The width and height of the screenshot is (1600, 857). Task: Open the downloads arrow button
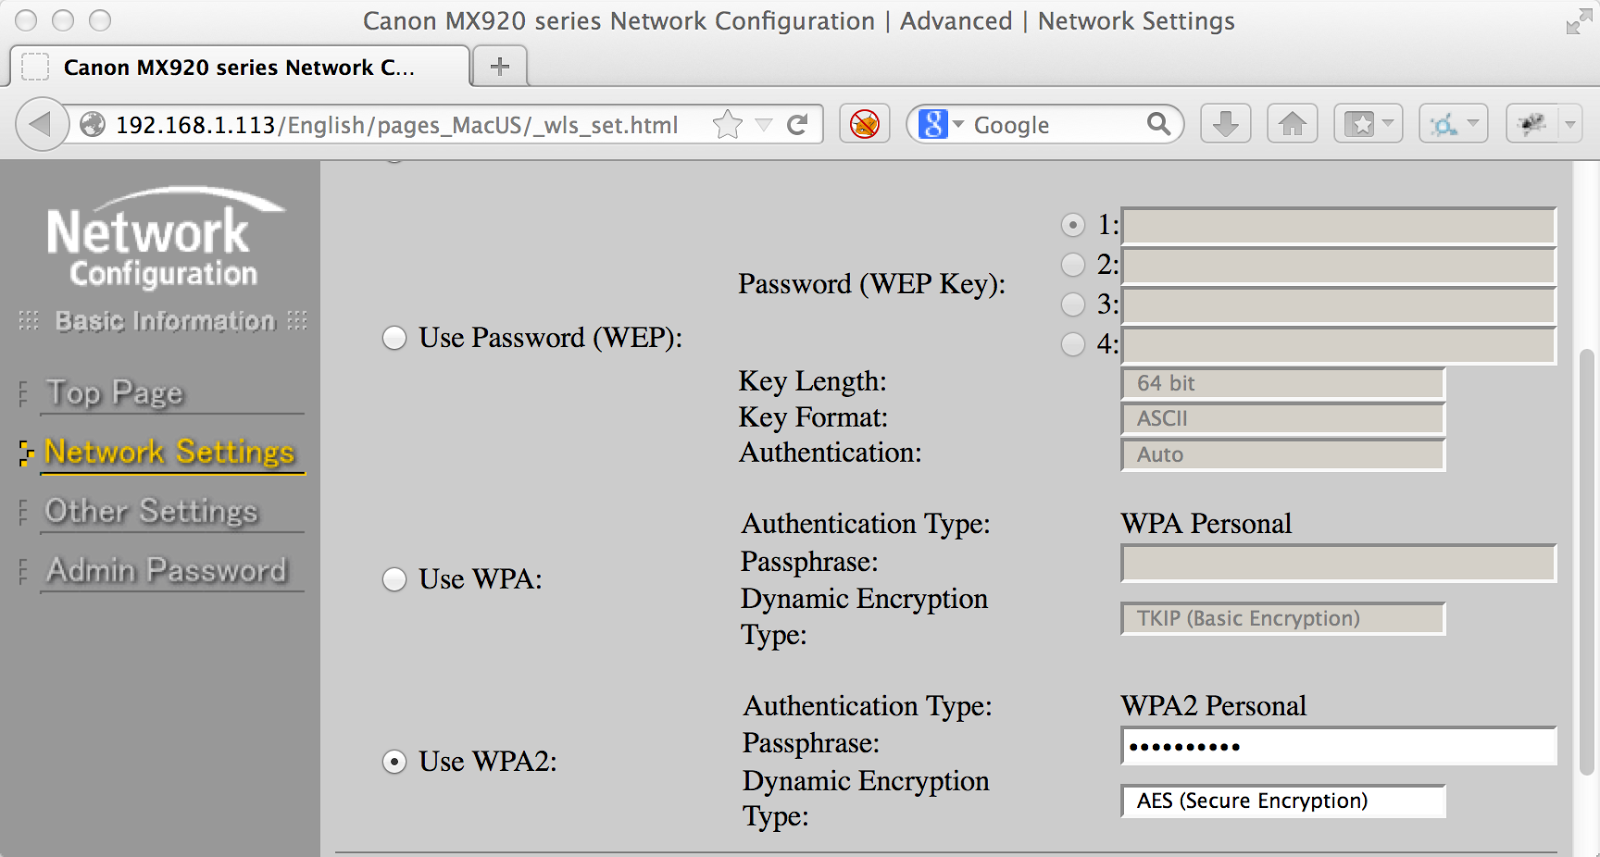1225,125
